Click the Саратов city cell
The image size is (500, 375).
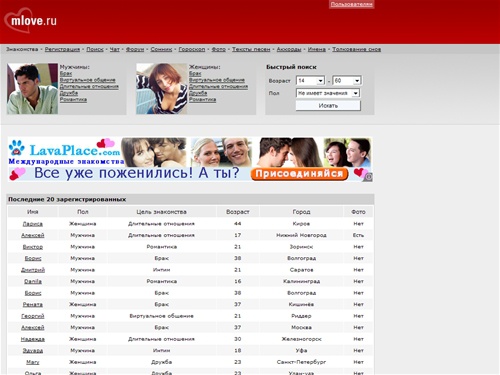(301, 270)
